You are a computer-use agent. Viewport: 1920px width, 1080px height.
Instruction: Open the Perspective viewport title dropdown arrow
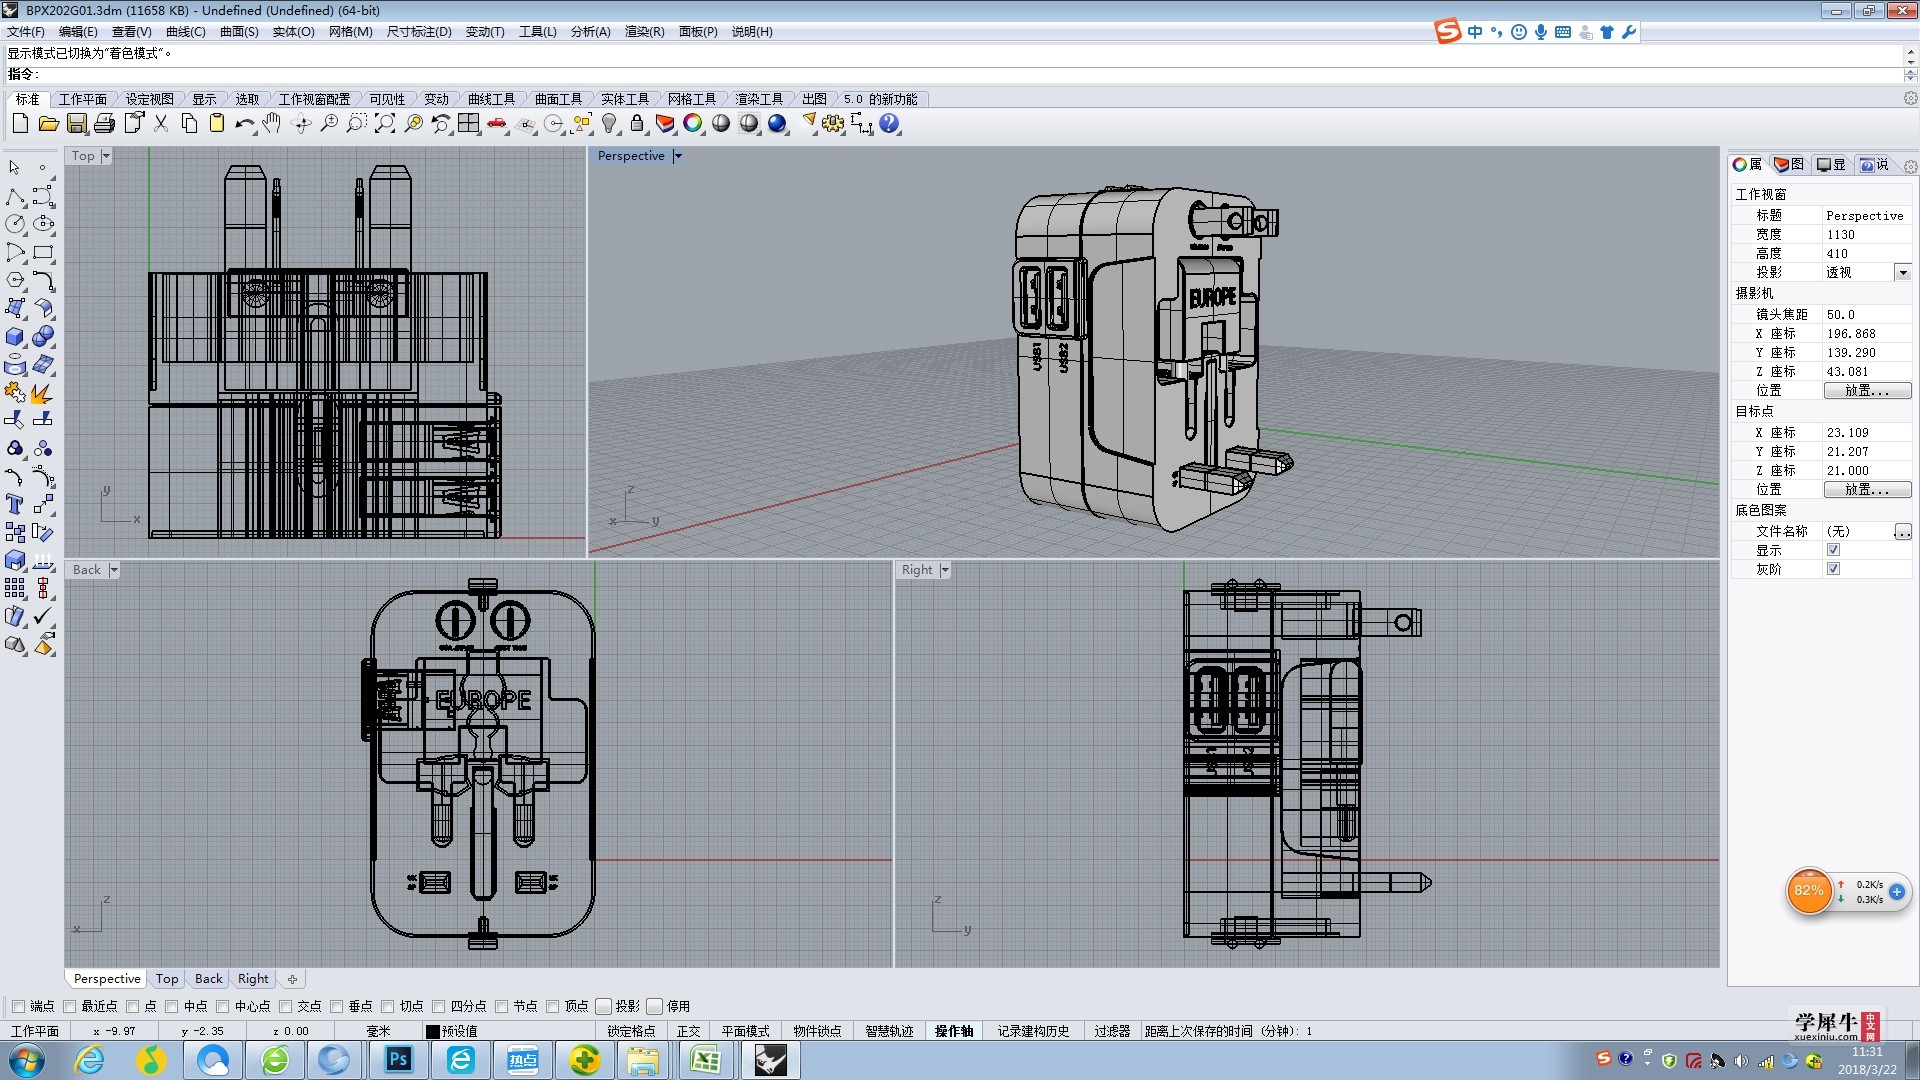pyautogui.click(x=678, y=156)
